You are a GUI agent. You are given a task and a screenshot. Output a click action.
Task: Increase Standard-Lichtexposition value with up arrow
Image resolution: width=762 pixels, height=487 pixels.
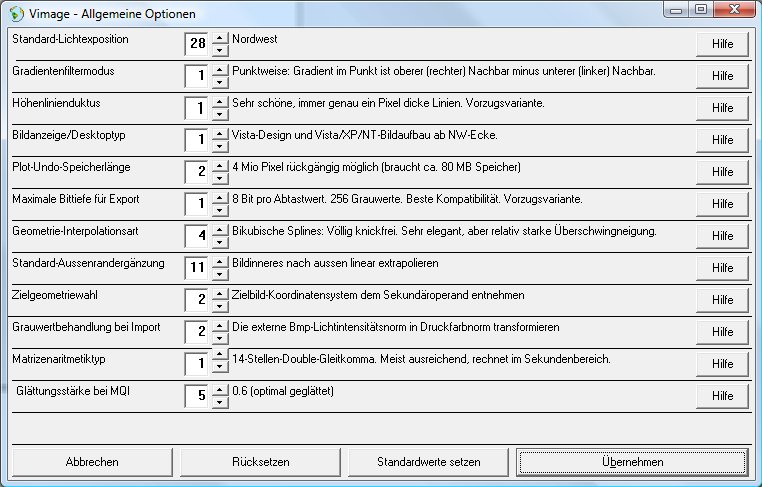[x=220, y=37]
